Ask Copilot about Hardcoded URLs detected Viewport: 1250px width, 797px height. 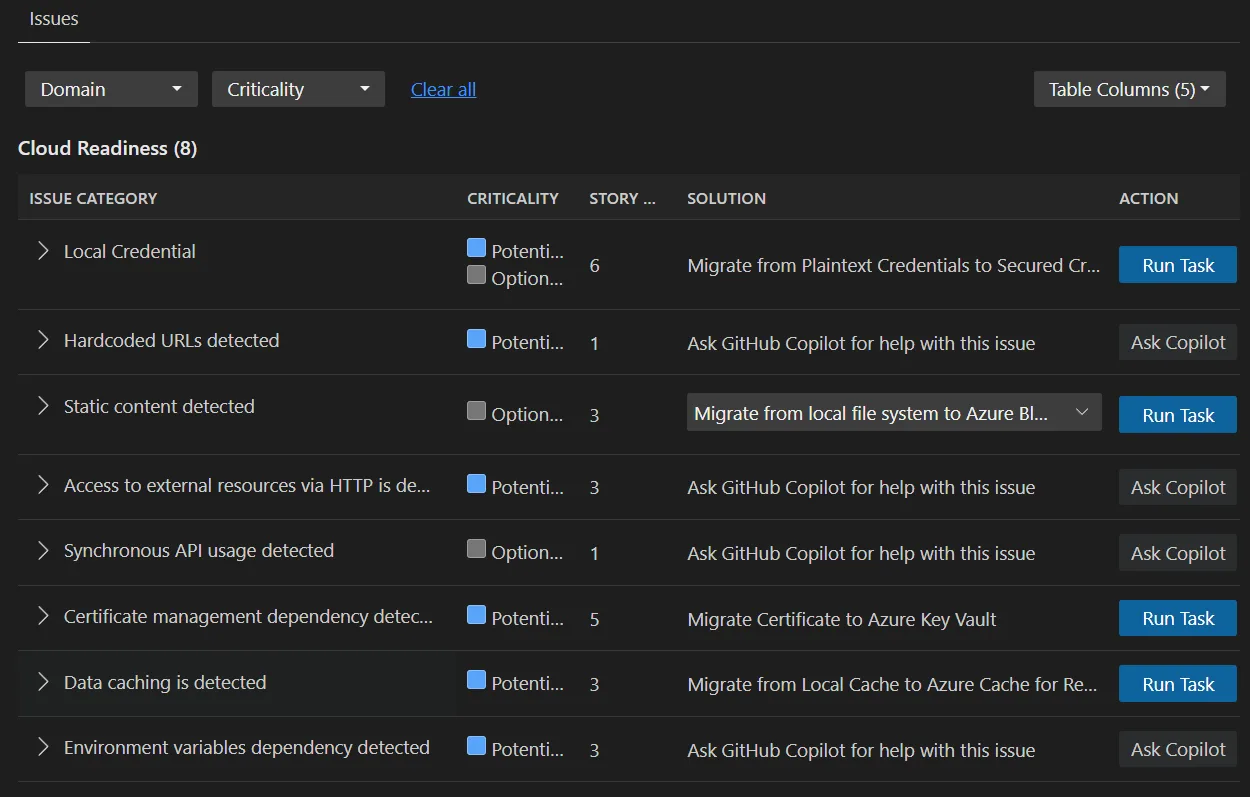[1177, 342]
